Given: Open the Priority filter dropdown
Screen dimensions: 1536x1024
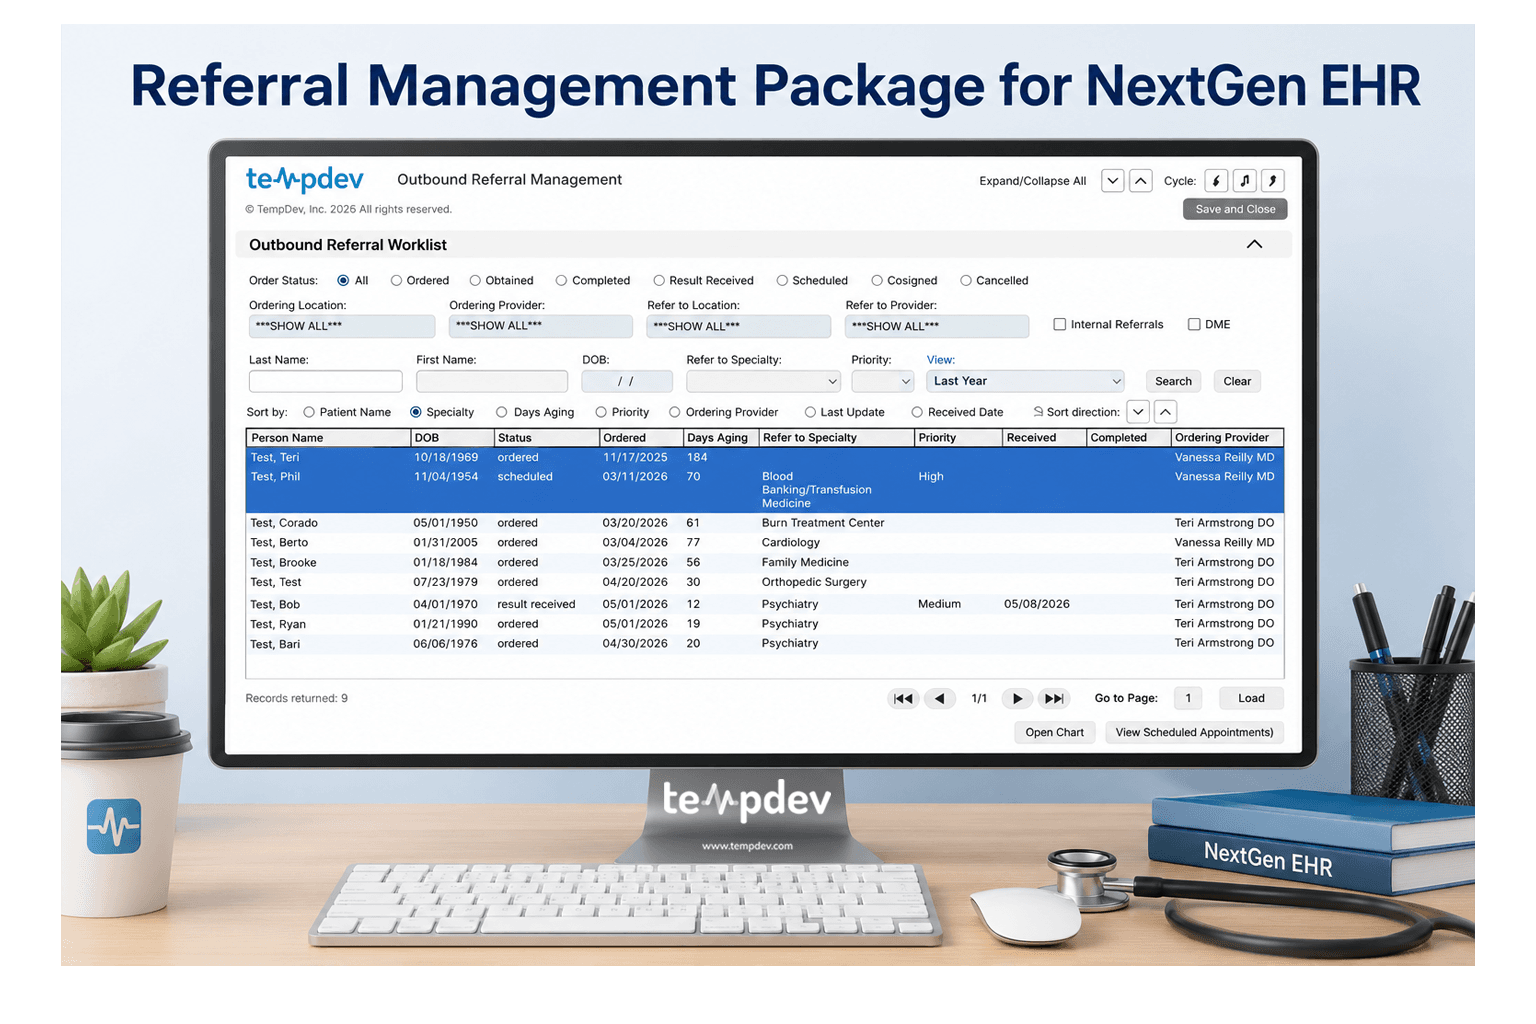Looking at the screenshot, I should click(x=882, y=381).
